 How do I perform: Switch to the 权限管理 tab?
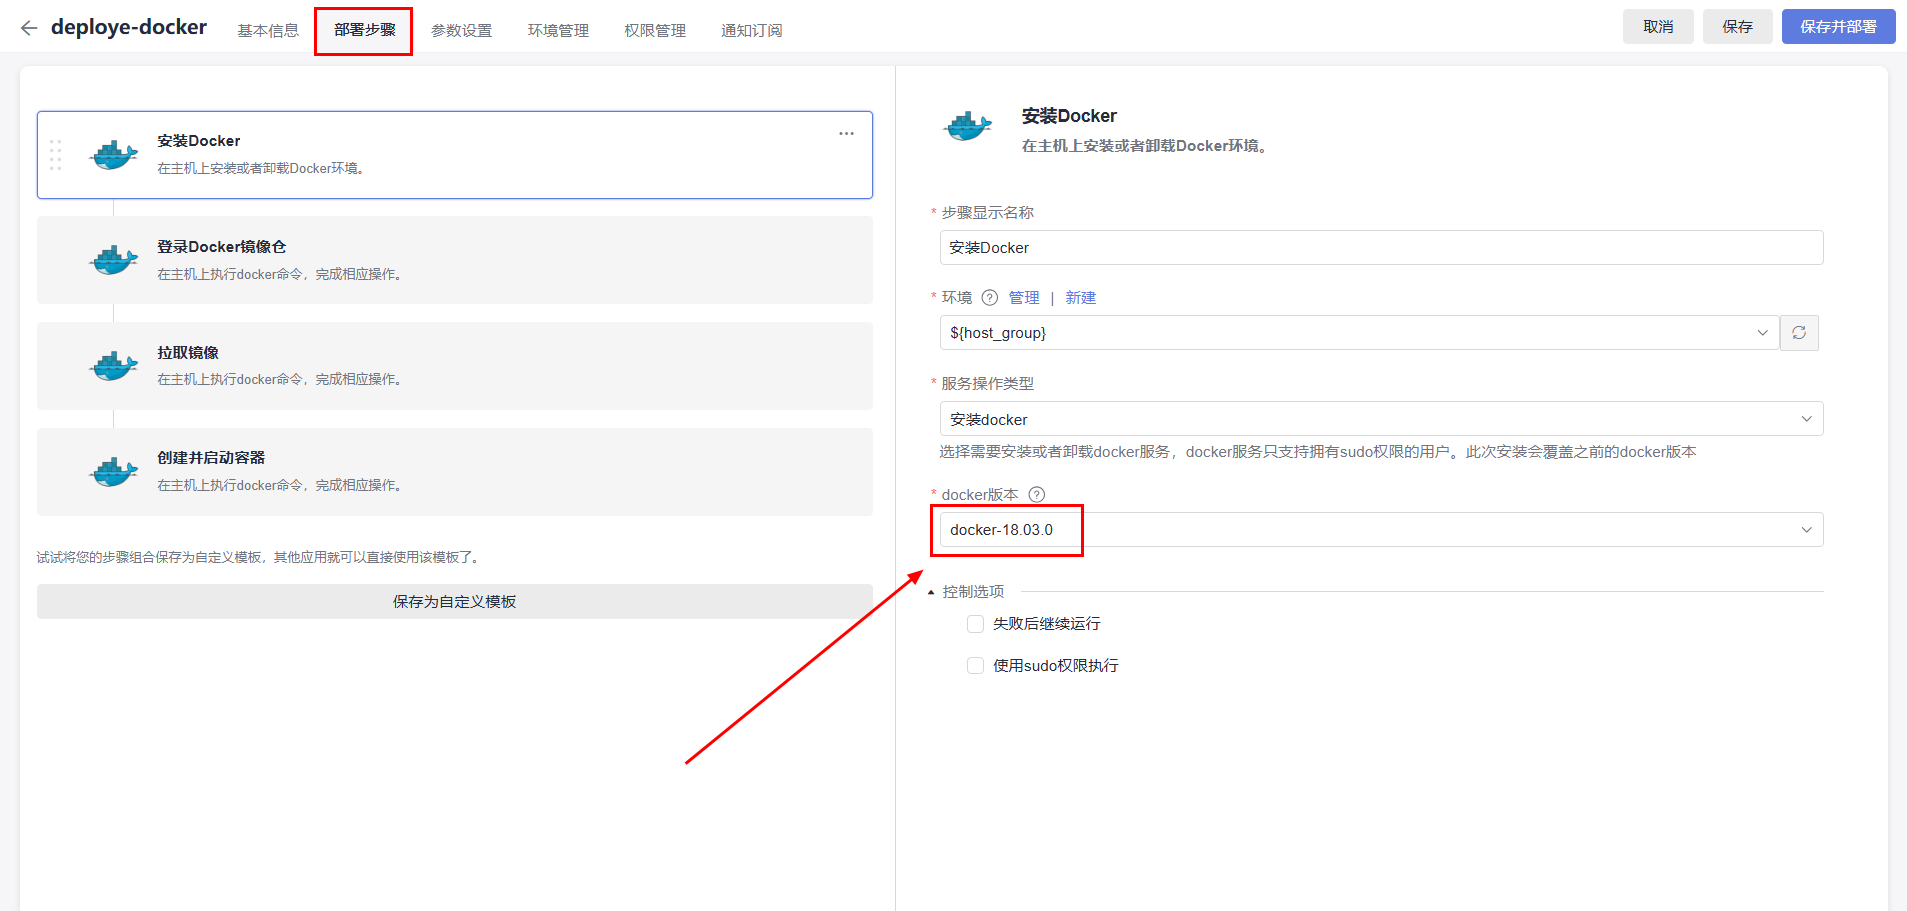pos(655,30)
